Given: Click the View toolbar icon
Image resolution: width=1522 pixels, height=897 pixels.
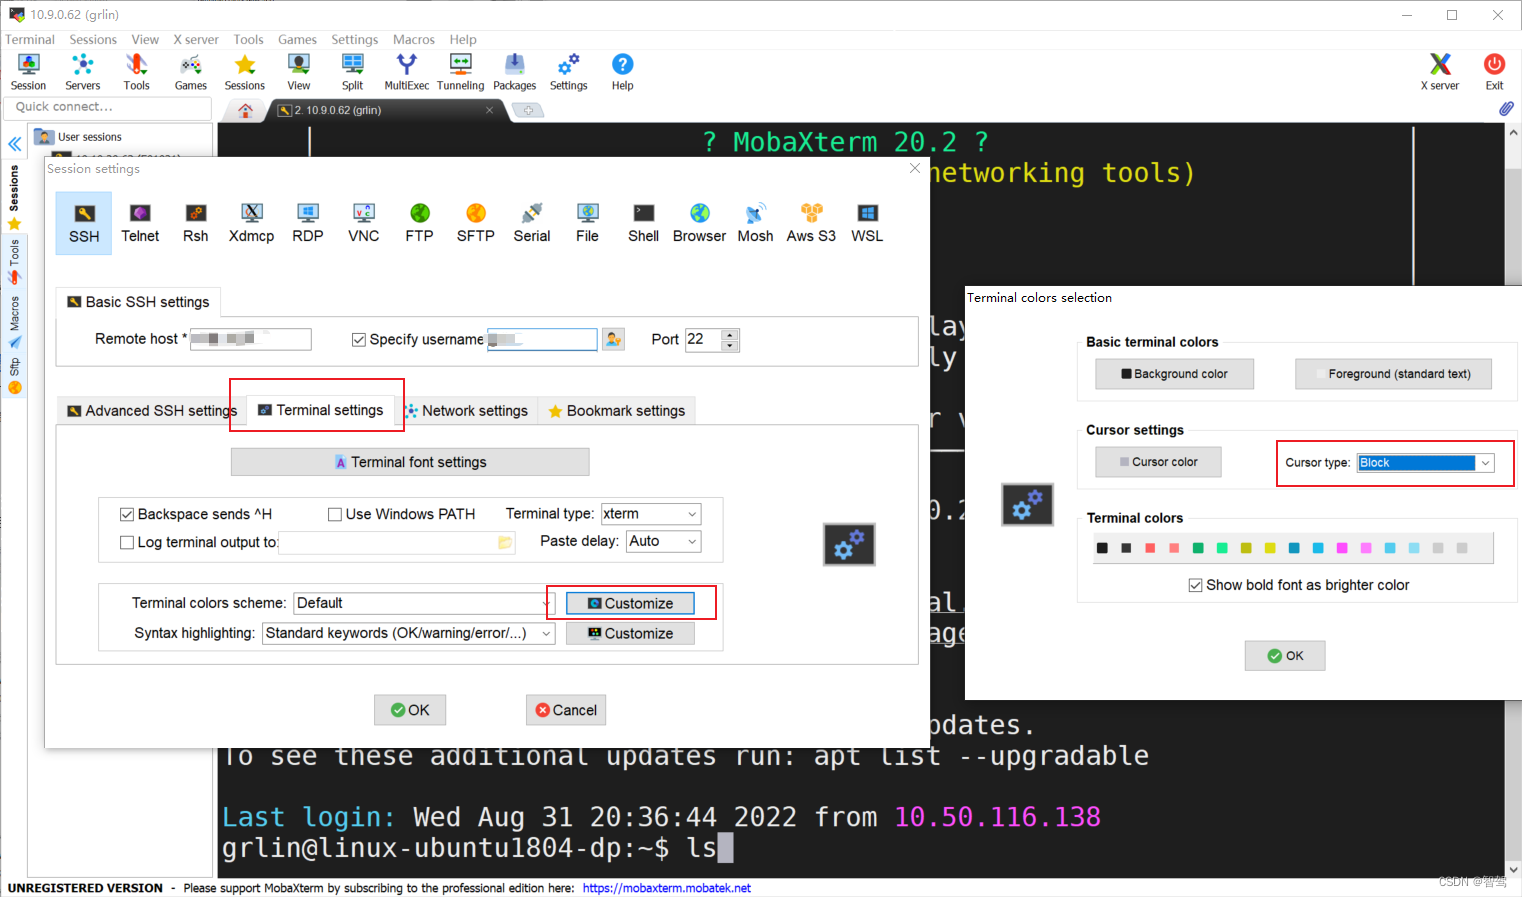Looking at the screenshot, I should point(298,72).
